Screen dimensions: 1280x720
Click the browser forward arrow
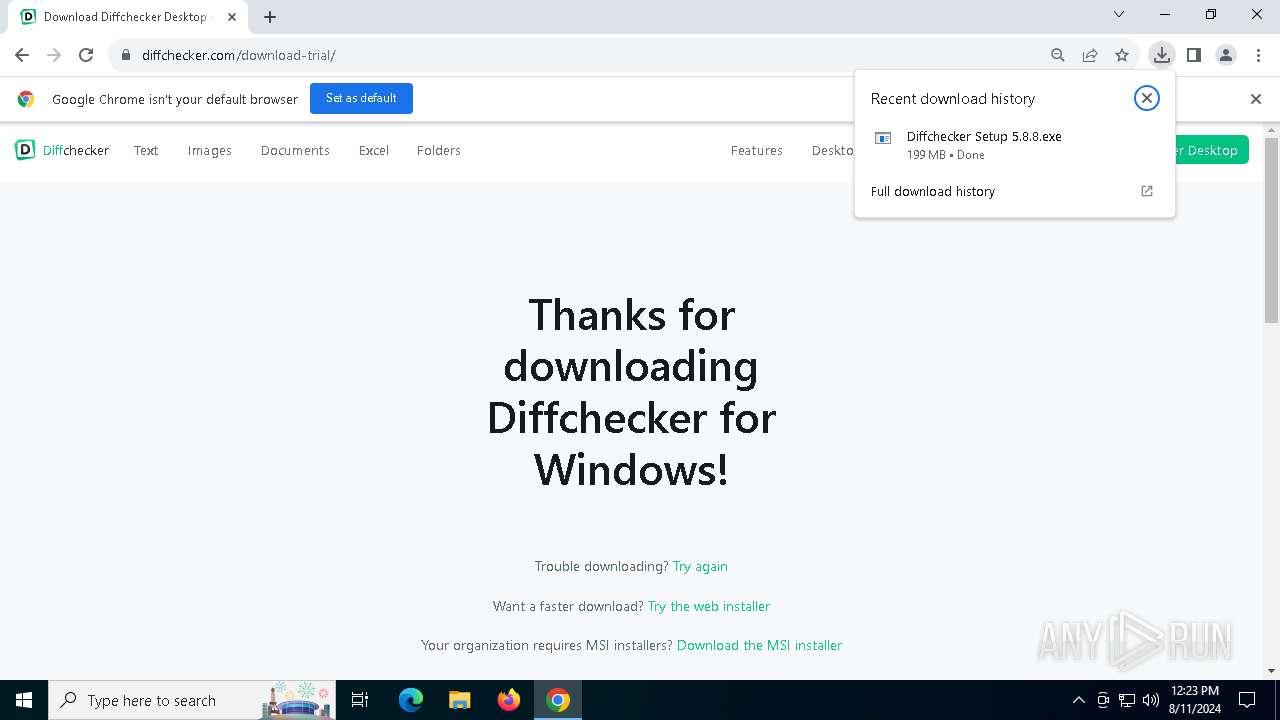pos(54,55)
